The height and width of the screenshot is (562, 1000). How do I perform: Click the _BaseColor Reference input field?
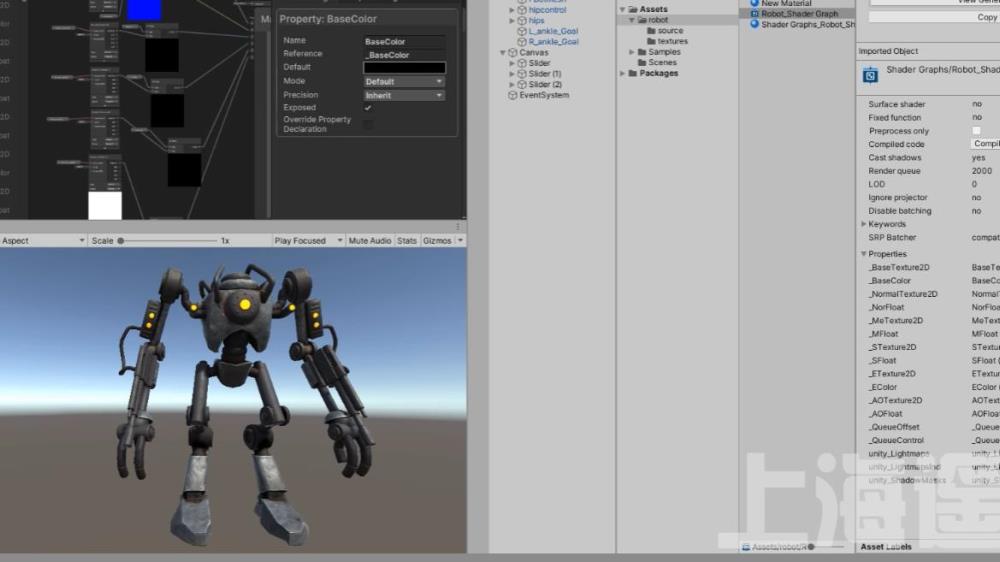404,55
